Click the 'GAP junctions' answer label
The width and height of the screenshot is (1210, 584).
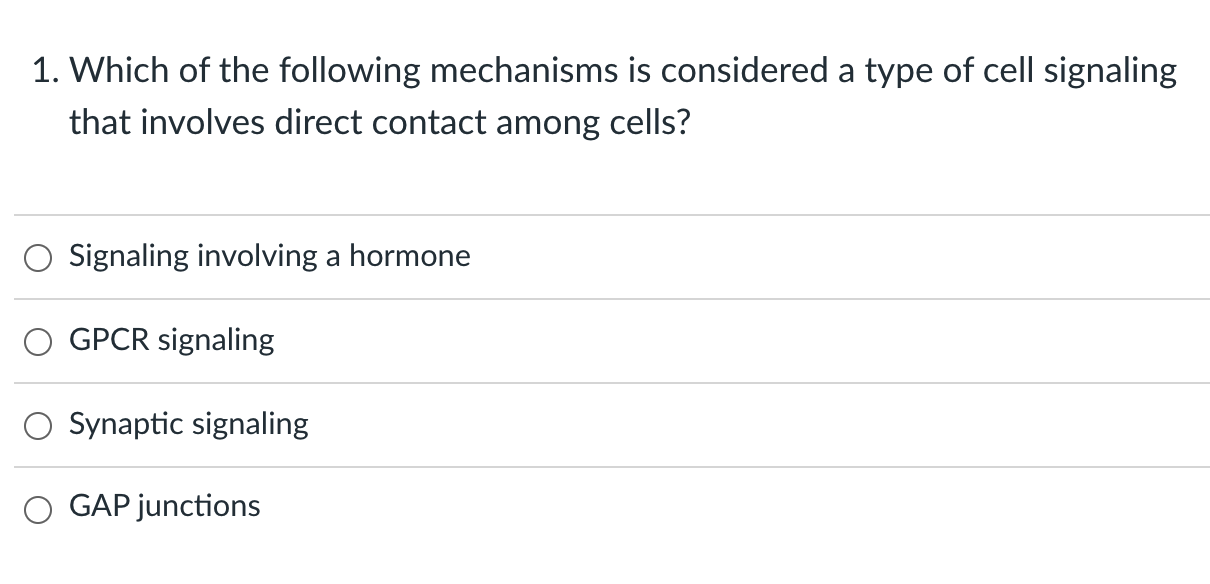[x=165, y=507]
